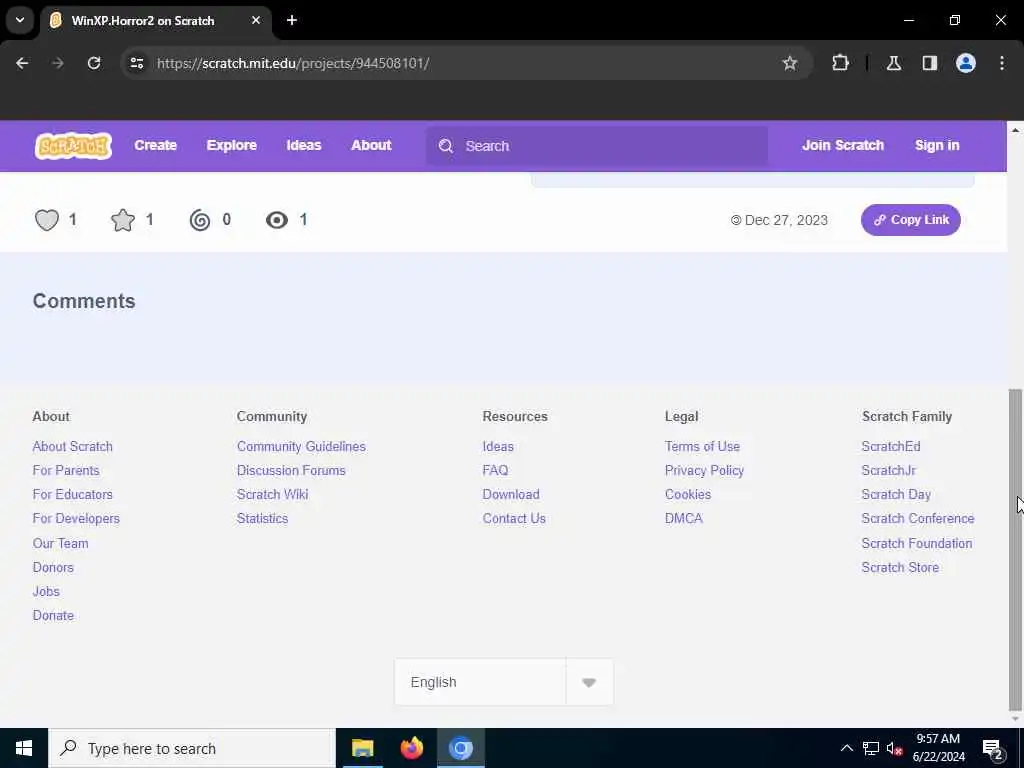Open the Terms of Use link
1024x768 pixels.
point(702,447)
